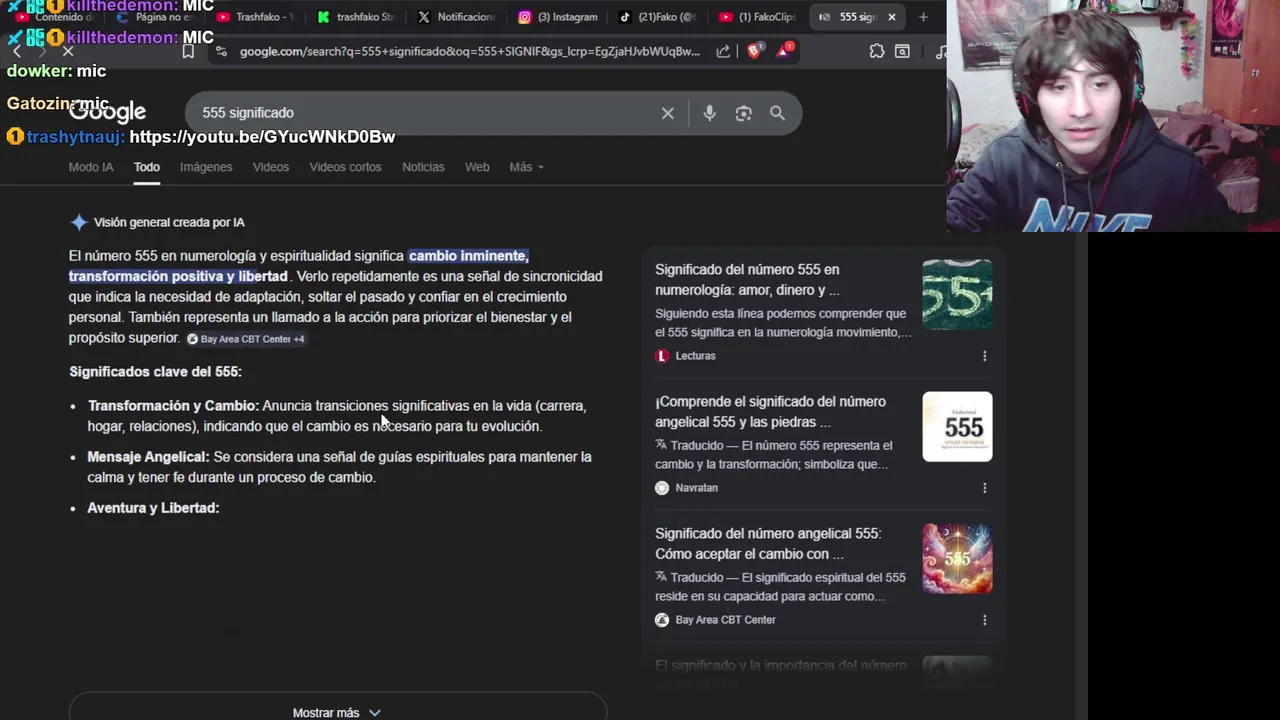1280x720 pixels.
Task: Switch to the Trashfako YouTube tab
Action: coord(255,17)
